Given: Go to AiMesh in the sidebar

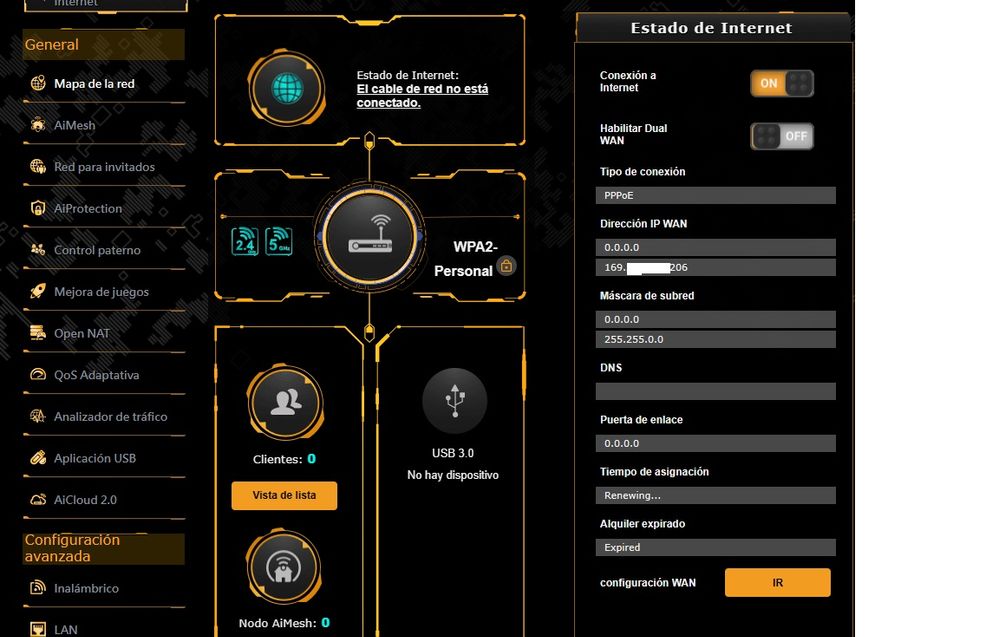Looking at the screenshot, I should click(75, 126).
